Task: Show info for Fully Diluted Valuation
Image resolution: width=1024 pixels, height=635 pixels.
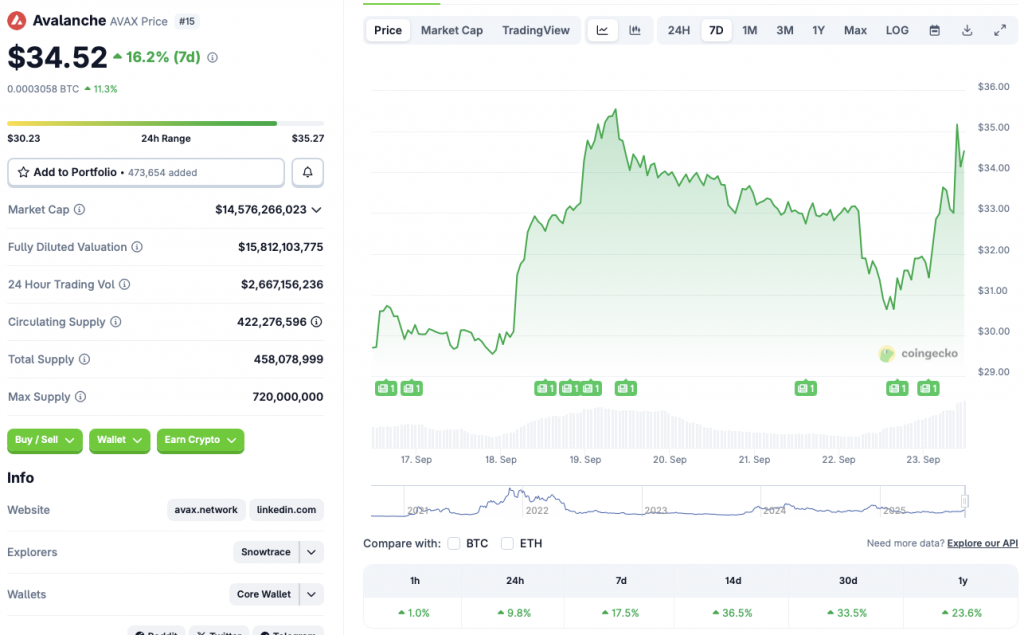Action: pyautogui.click(x=137, y=247)
